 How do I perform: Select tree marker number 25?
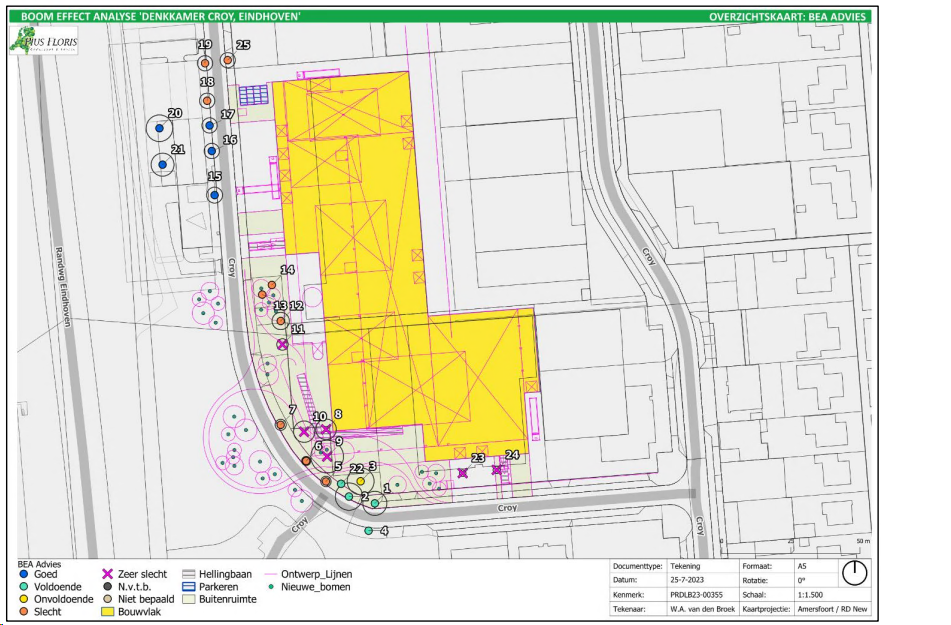point(227,60)
